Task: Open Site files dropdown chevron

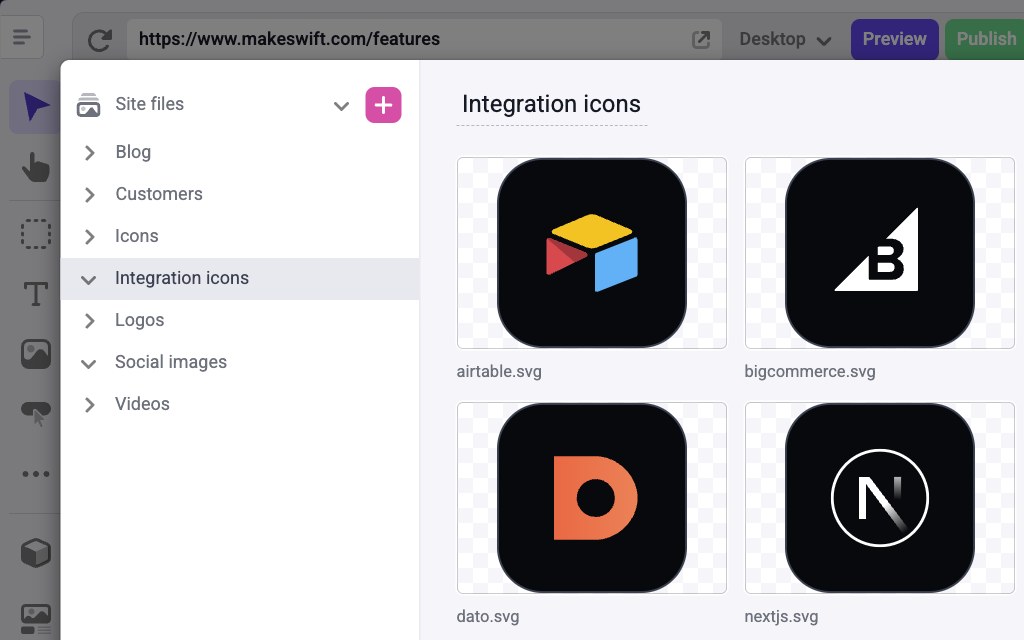Action: [341, 106]
